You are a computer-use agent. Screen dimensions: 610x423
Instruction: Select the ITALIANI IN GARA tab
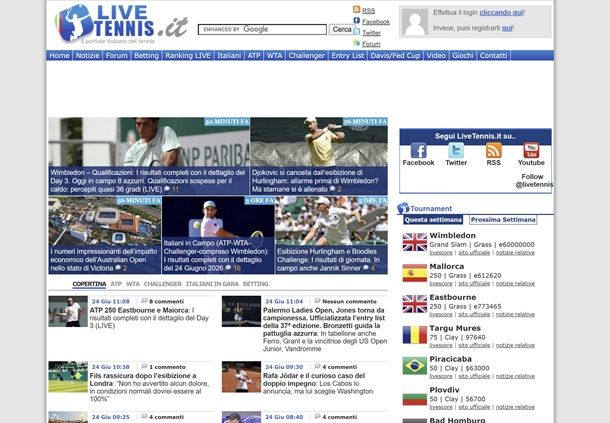click(x=212, y=284)
